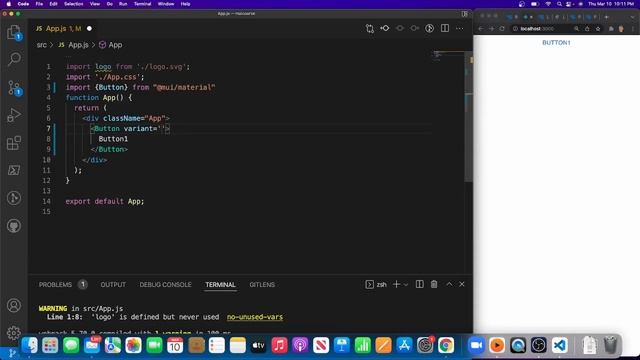Open the Wi-Fi menu bar icon
Image resolution: width=640 pixels, height=360 pixels.
tap(548, 4)
